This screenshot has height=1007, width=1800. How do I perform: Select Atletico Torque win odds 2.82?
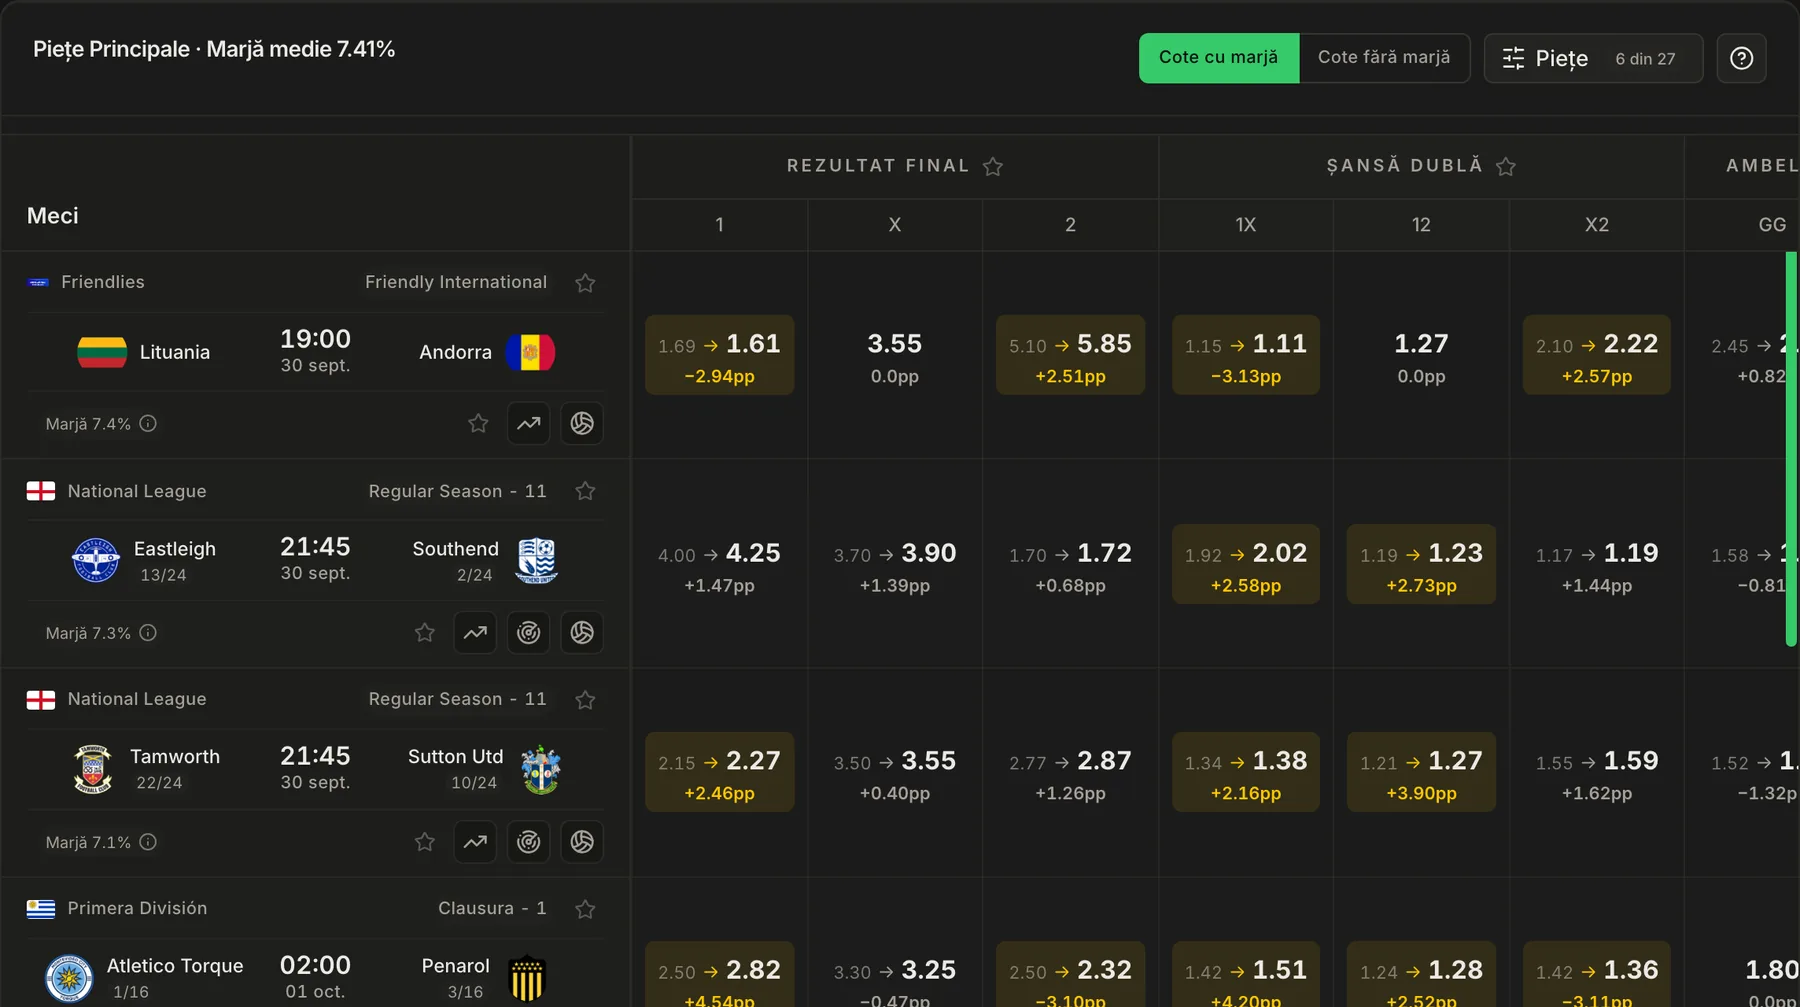click(720, 975)
